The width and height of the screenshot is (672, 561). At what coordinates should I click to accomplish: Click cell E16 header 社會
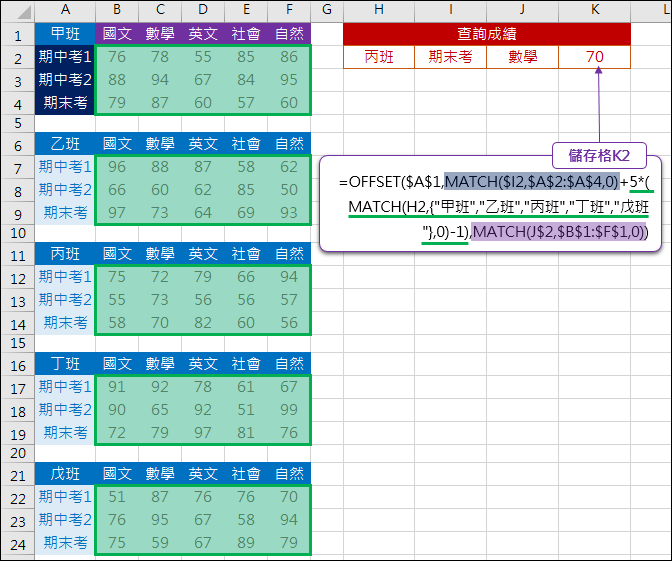[246, 364]
